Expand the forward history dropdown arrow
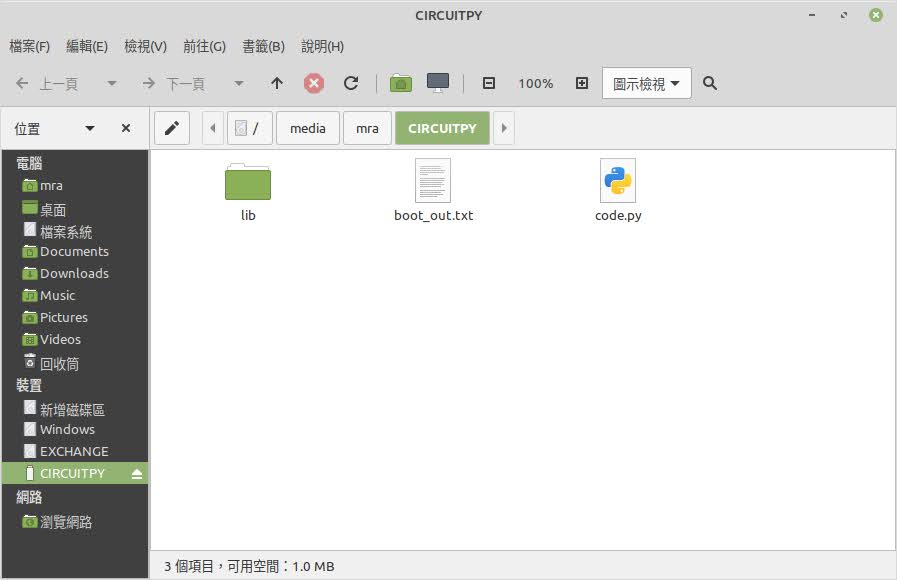The image size is (897, 580). 239,84
